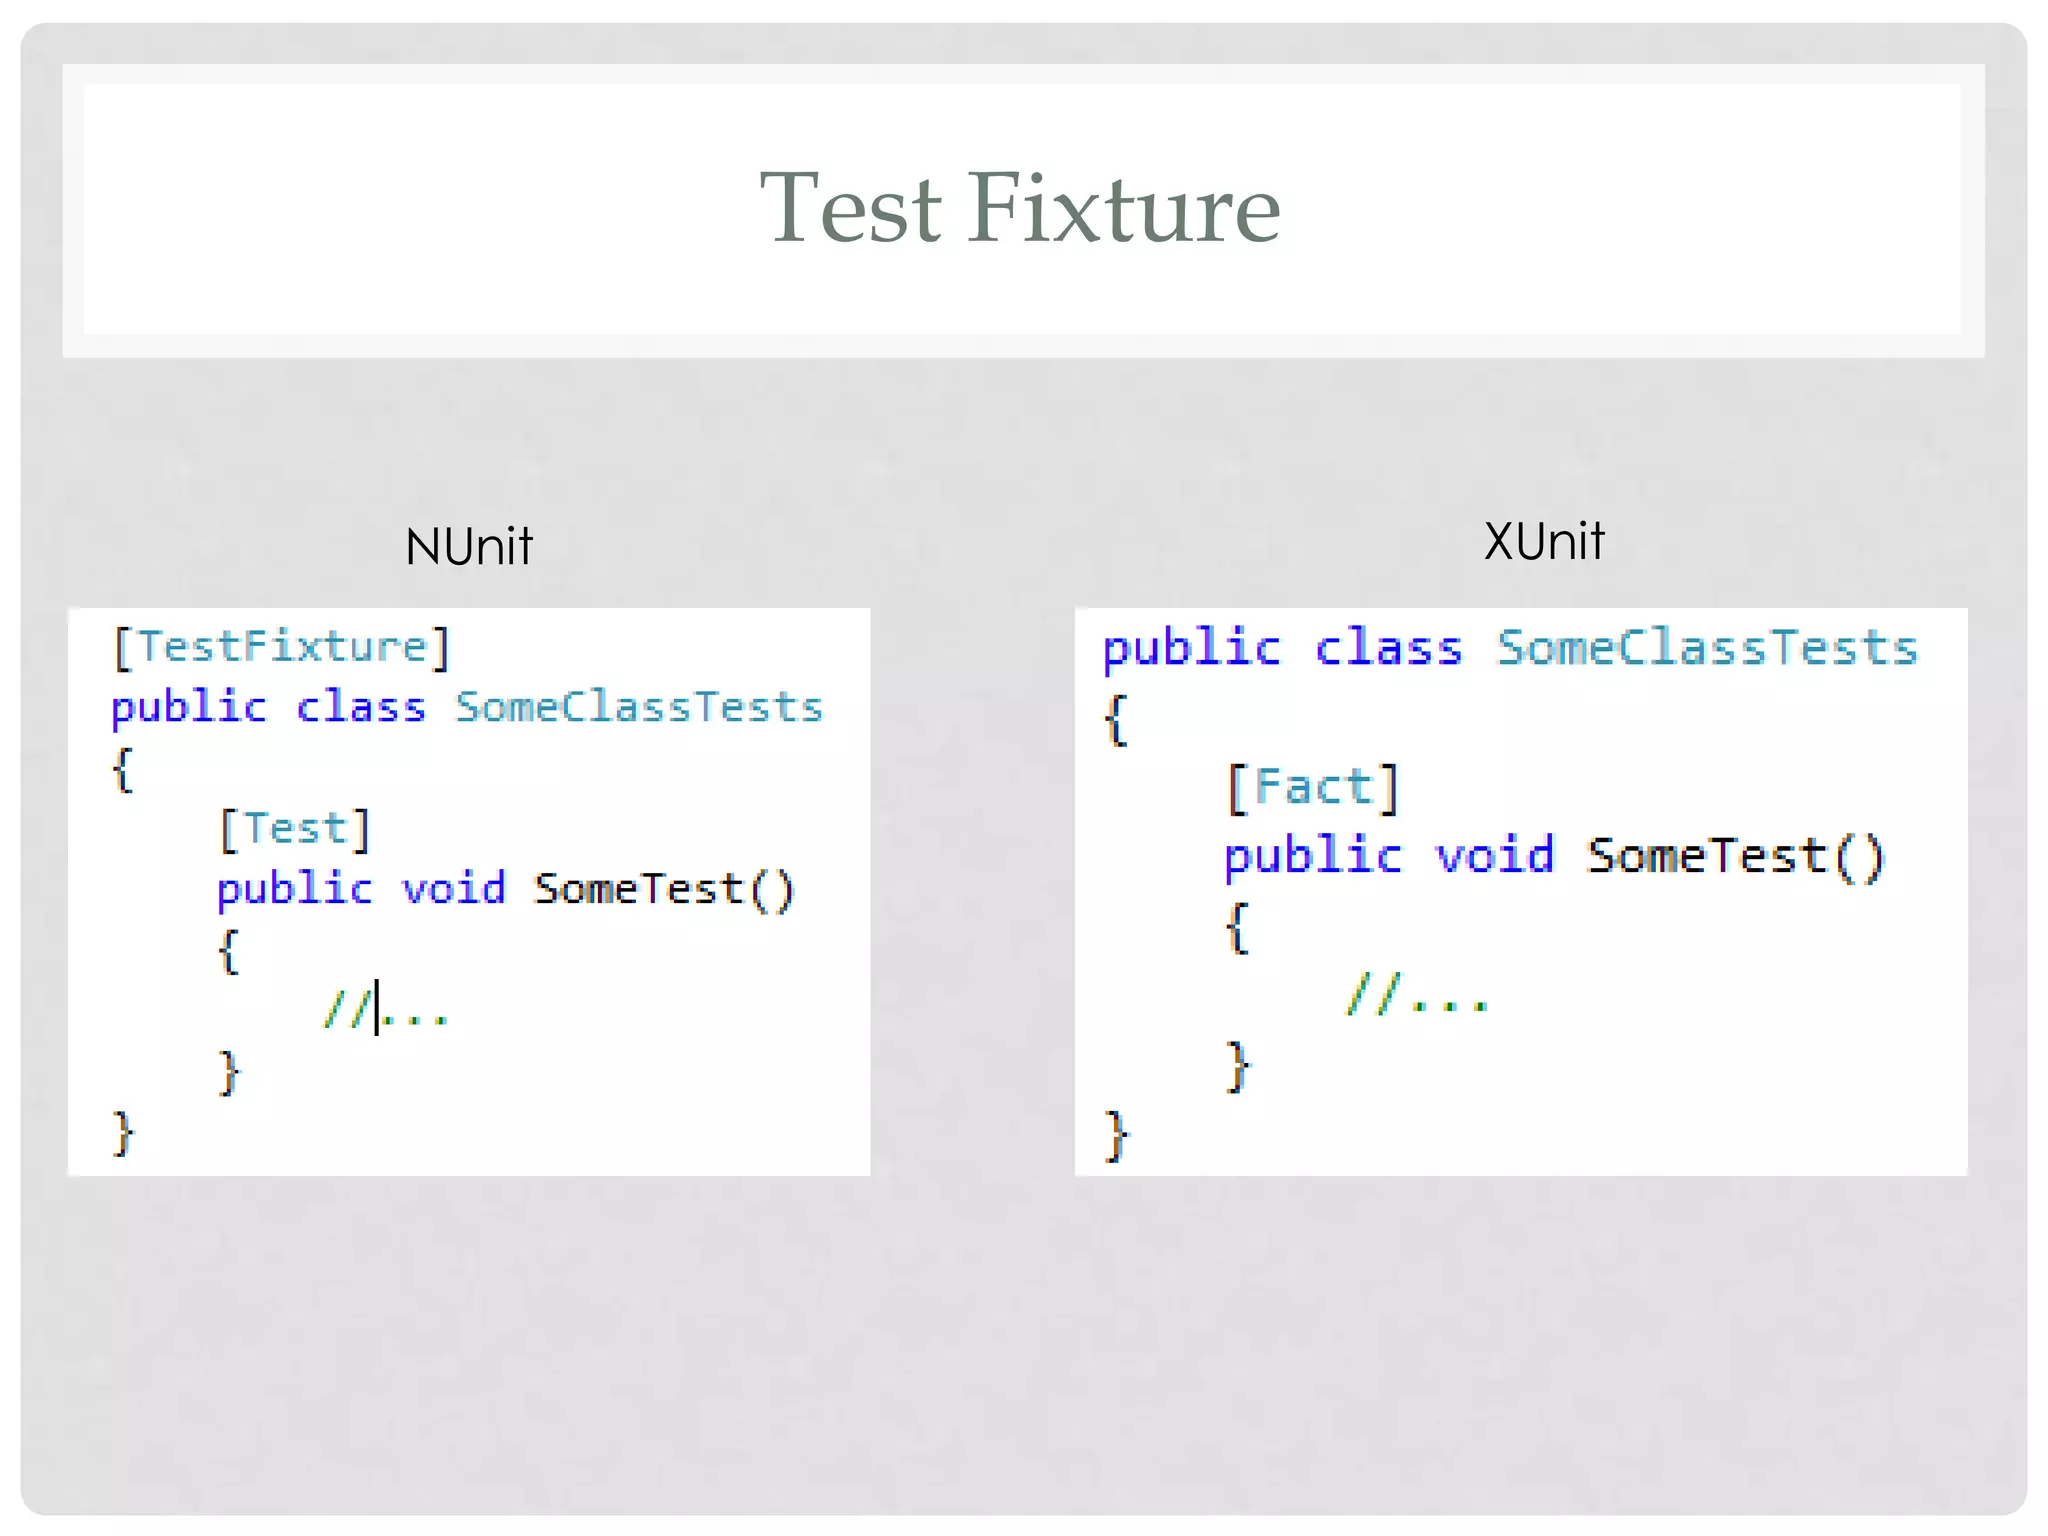This screenshot has height=1536, width=2048.
Task: Click the "class" keyword in NUnit snippet
Action: coord(361,708)
